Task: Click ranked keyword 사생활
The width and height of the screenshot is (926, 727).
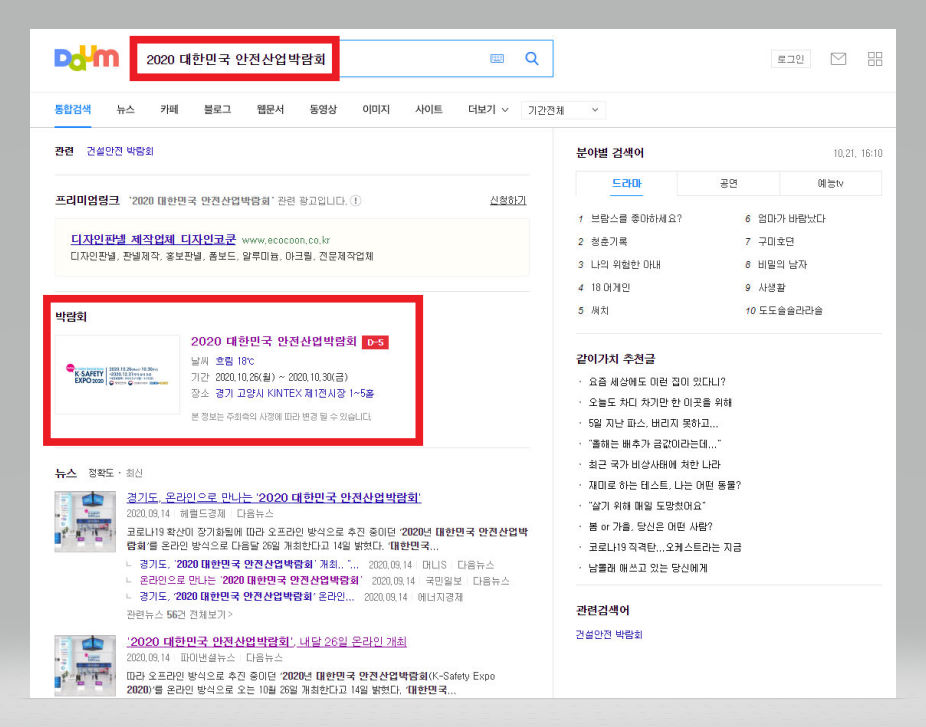Action: click(x=771, y=288)
